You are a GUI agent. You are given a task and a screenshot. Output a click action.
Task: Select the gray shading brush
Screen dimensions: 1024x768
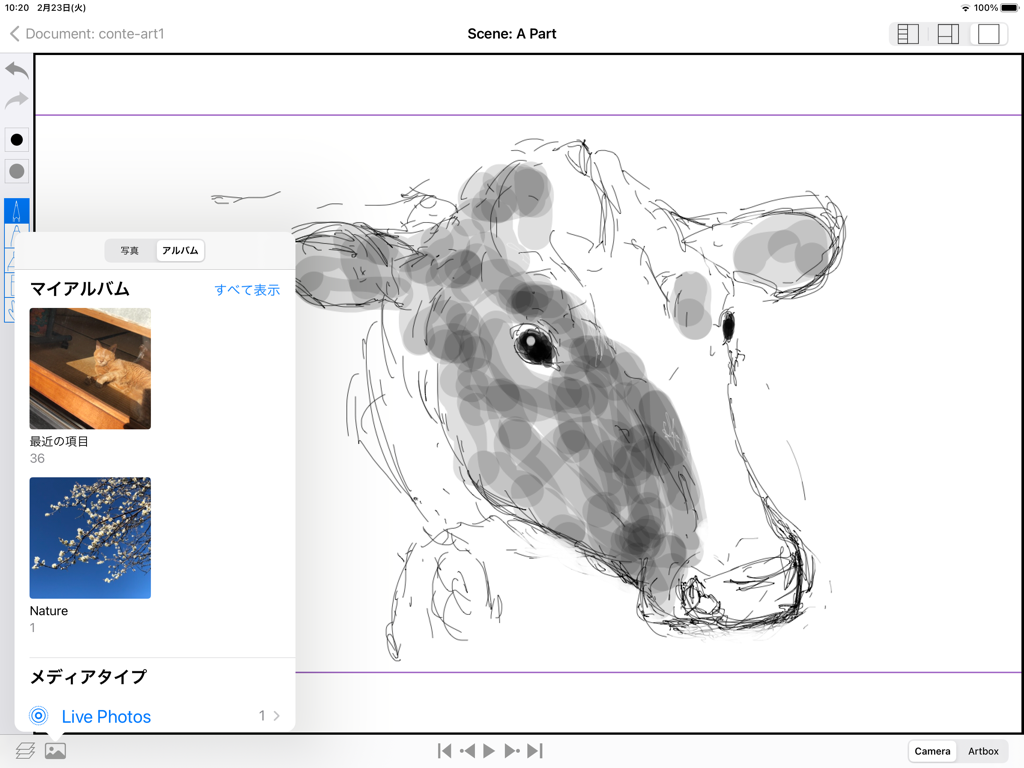(16, 171)
